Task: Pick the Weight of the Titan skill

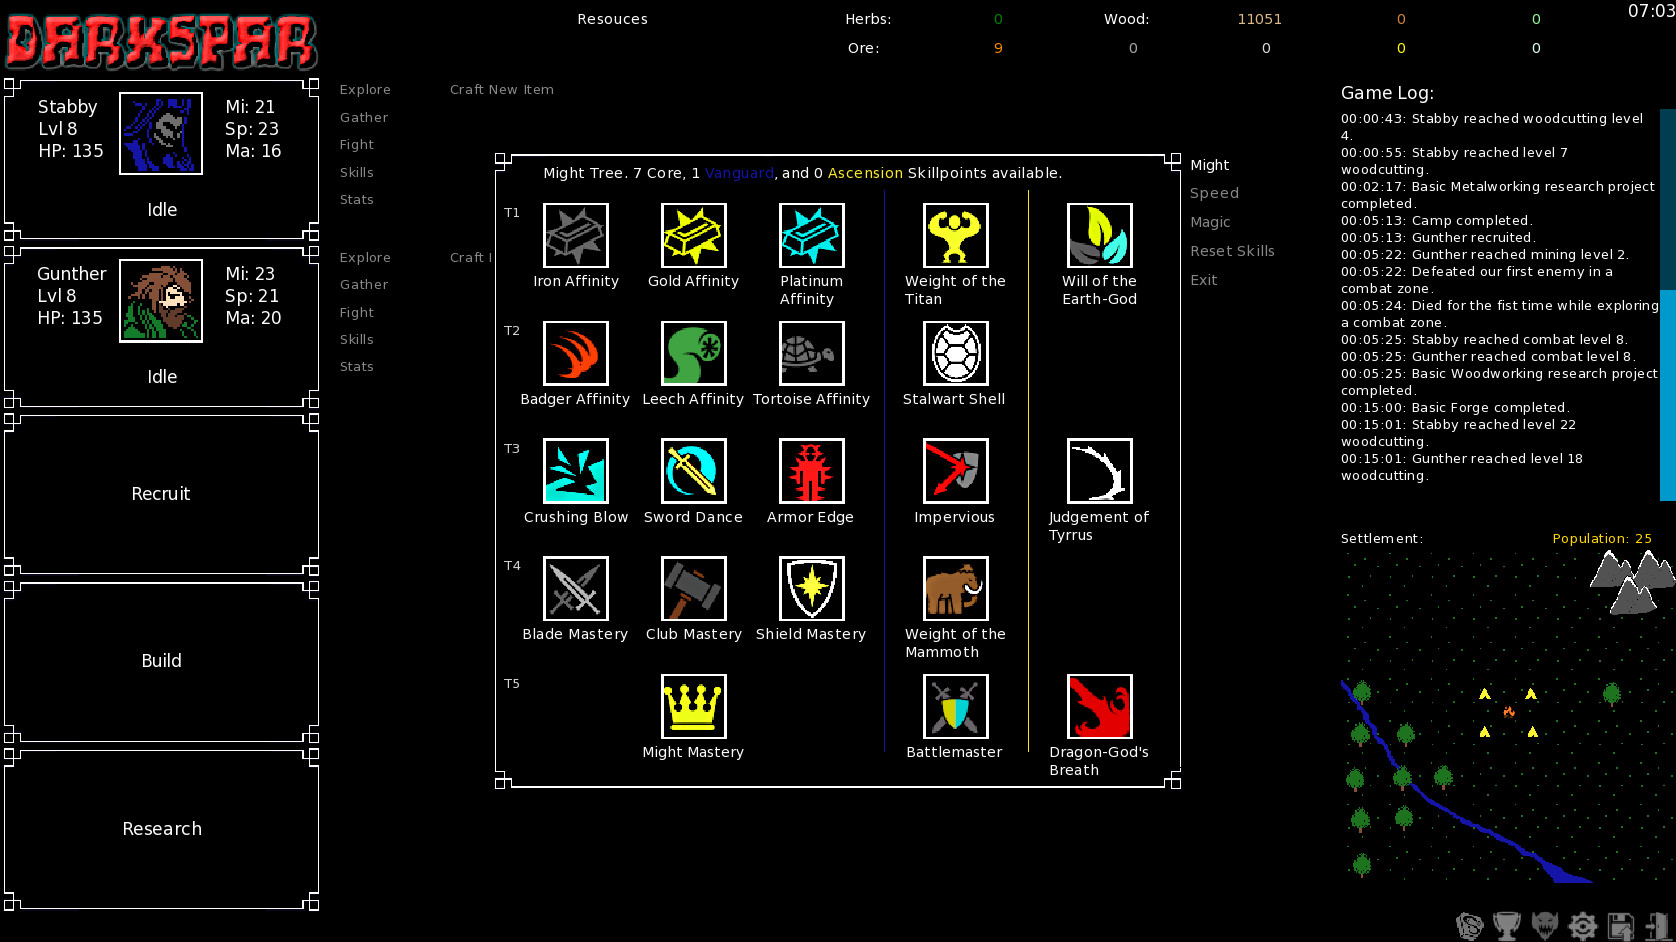Action: point(954,235)
